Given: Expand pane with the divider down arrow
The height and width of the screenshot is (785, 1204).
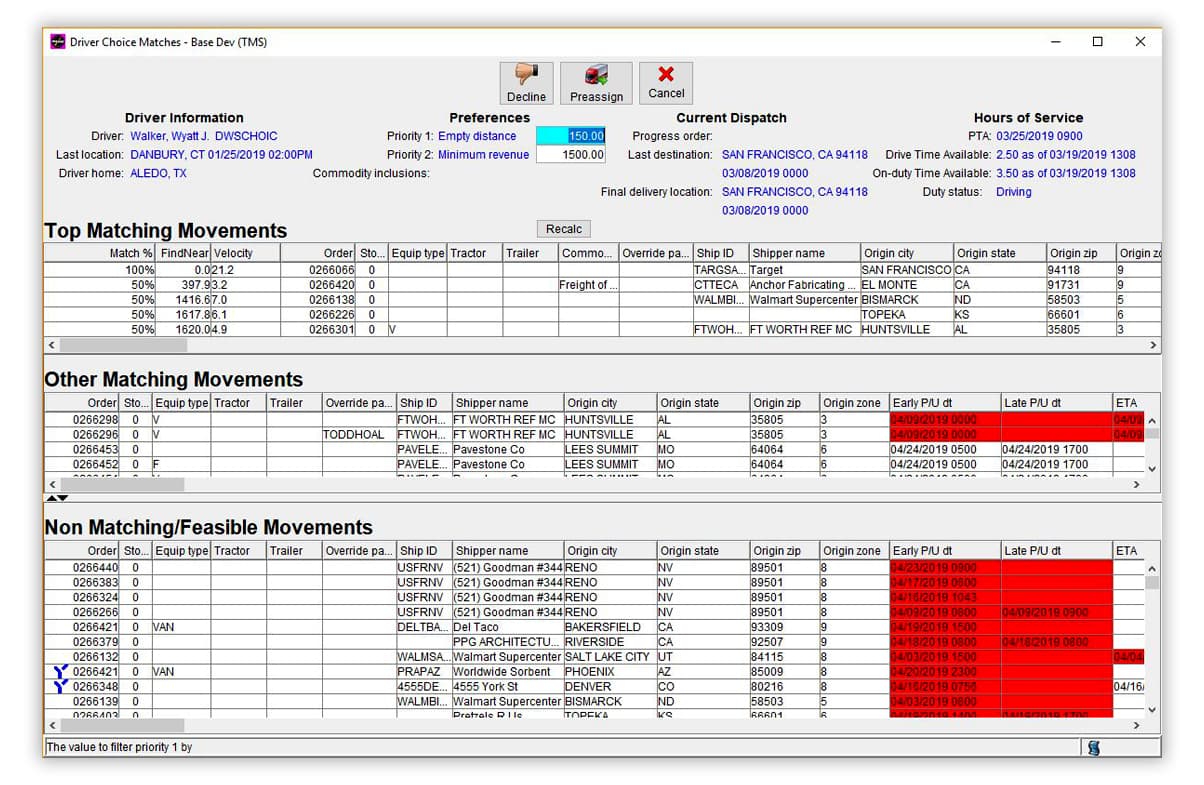Looking at the screenshot, I should [63, 497].
